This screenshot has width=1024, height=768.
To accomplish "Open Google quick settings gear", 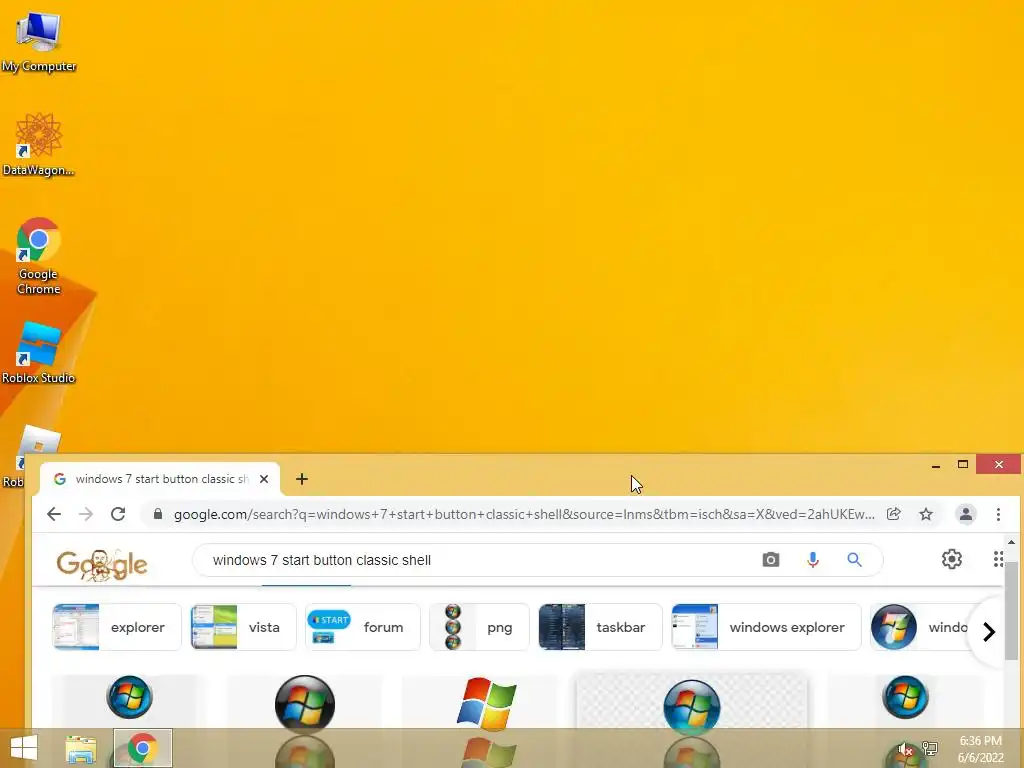I will (952, 559).
